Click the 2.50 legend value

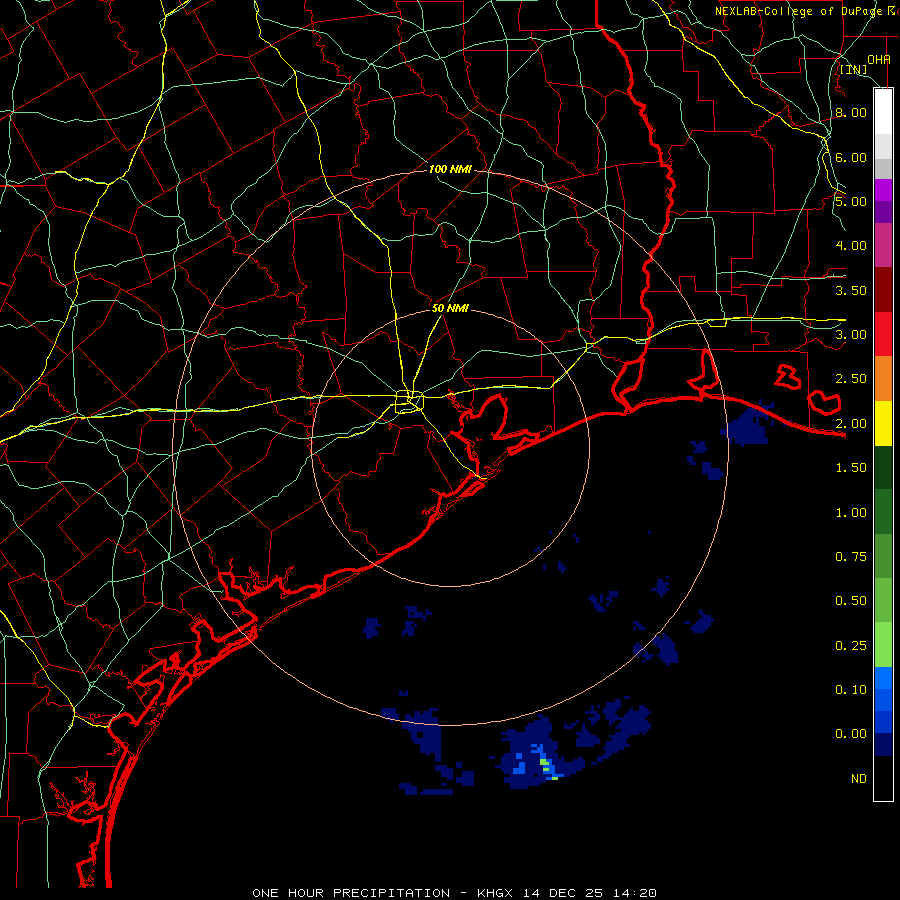[x=851, y=379]
